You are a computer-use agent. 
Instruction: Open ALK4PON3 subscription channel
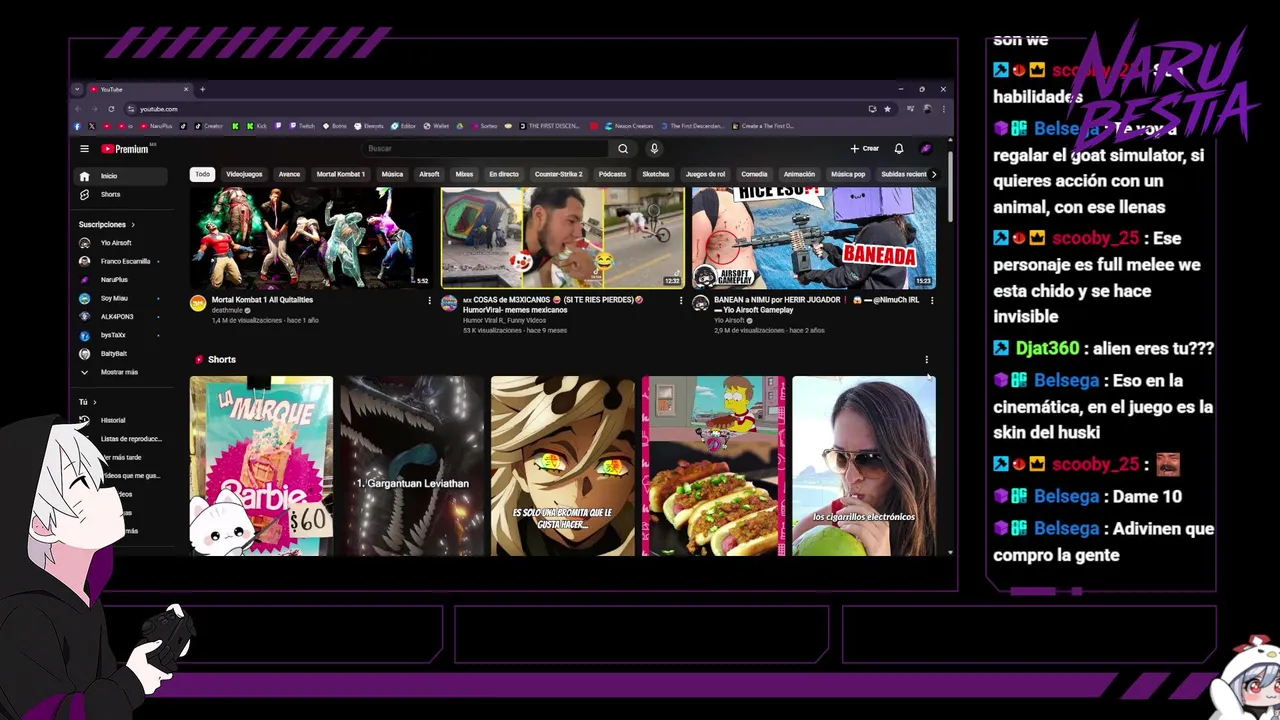point(122,316)
